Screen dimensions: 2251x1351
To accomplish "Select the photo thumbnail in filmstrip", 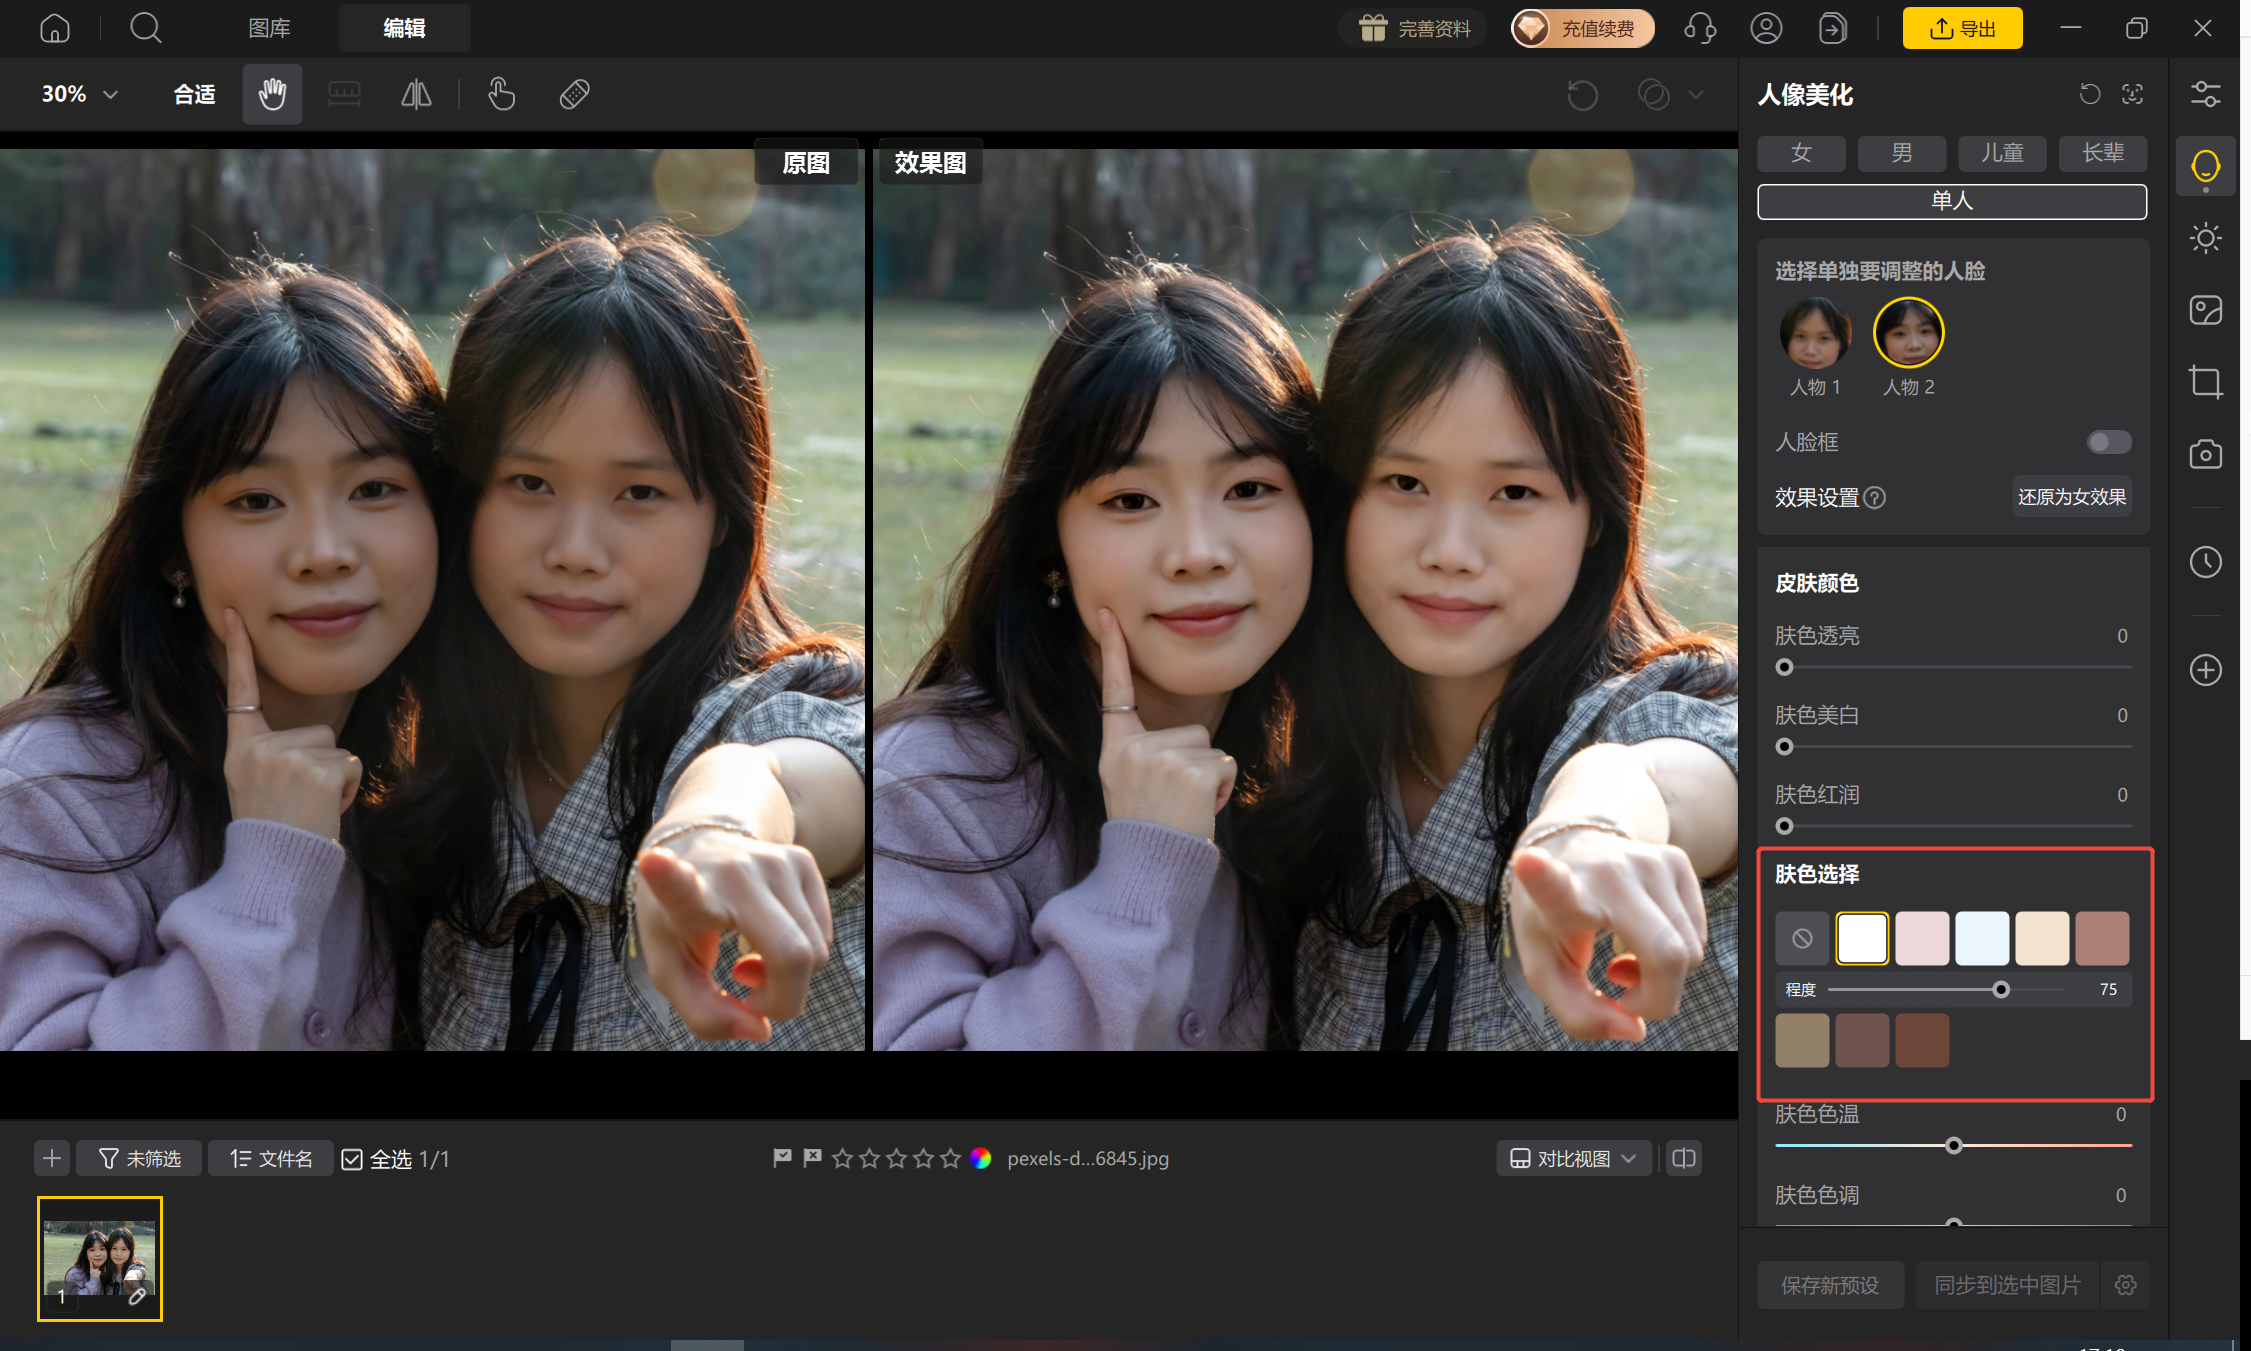I will [100, 1259].
